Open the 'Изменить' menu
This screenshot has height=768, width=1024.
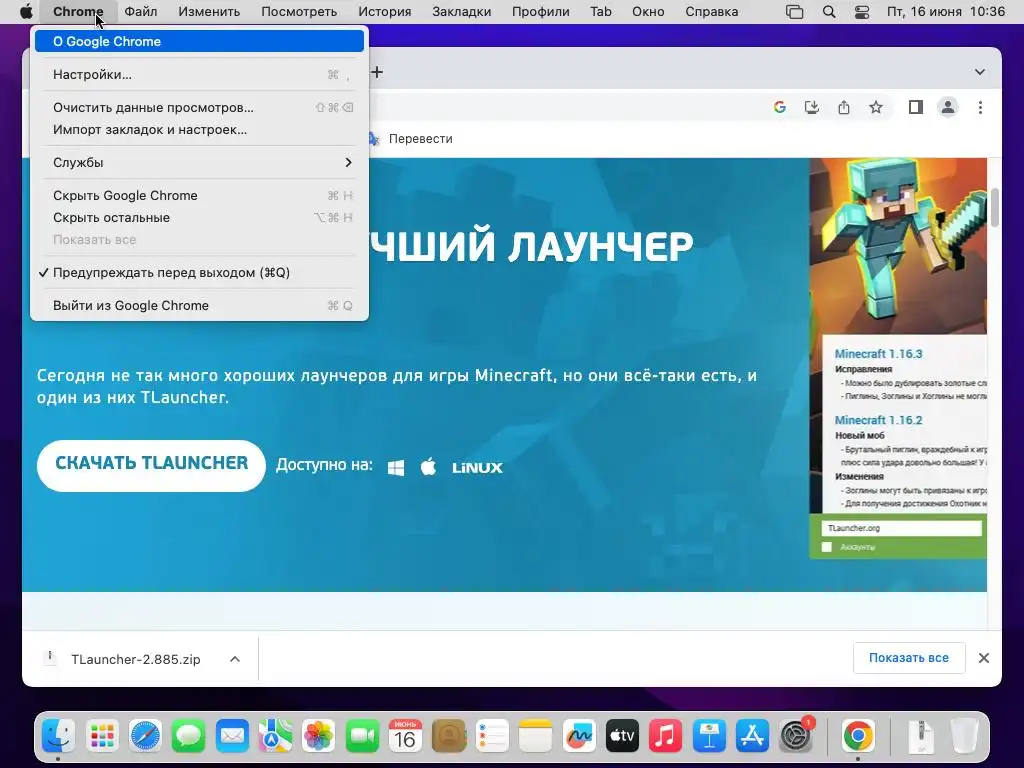(209, 12)
